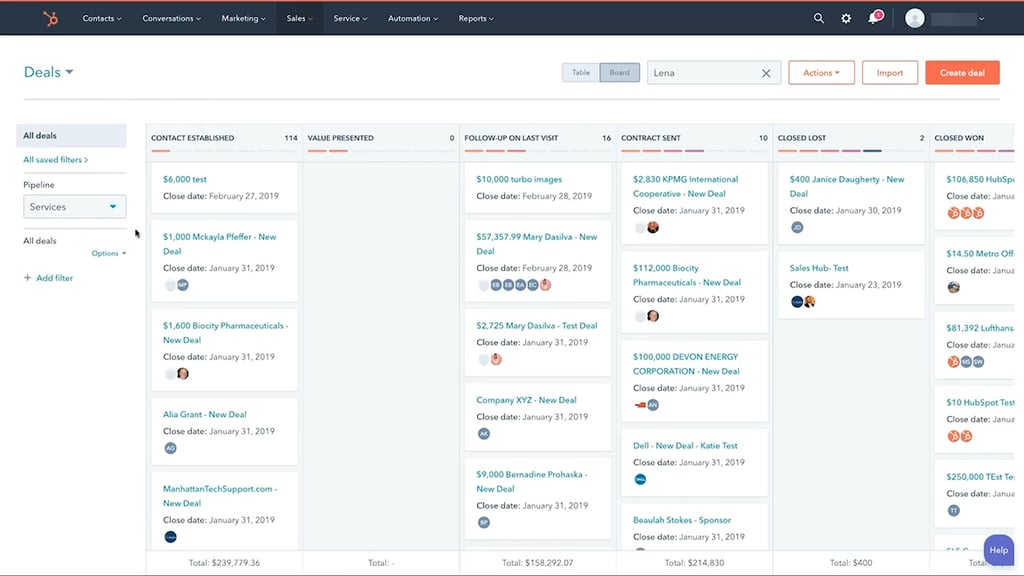Open the settings gear icon

point(846,18)
